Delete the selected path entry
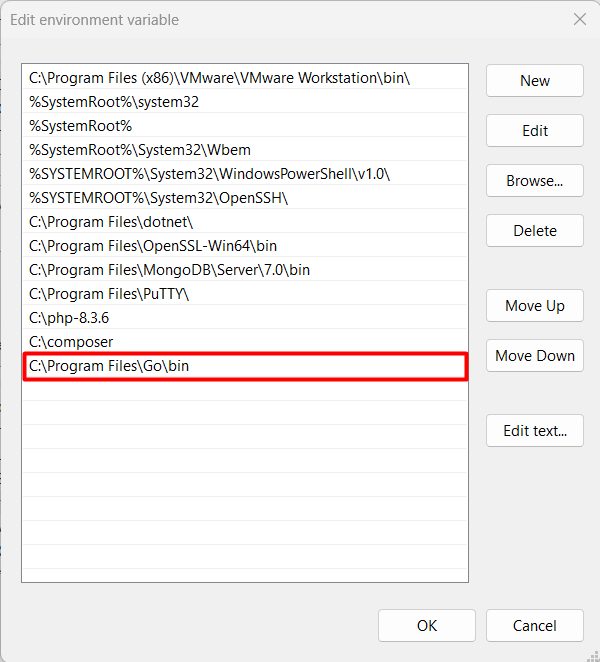This screenshot has width=600, height=662. (535, 231)
